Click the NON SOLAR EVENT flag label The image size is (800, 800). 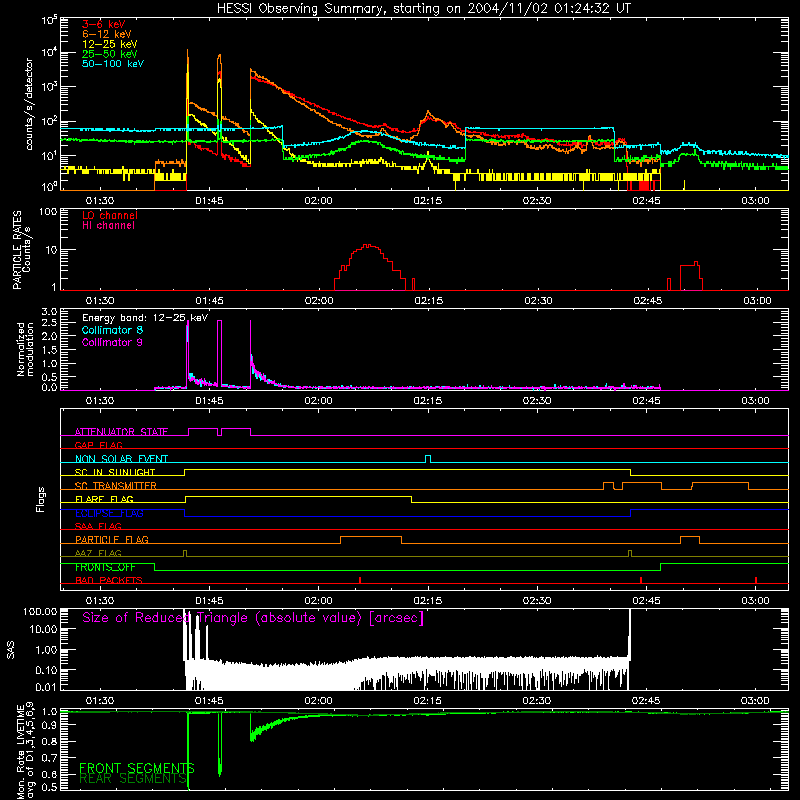[121, 459]
